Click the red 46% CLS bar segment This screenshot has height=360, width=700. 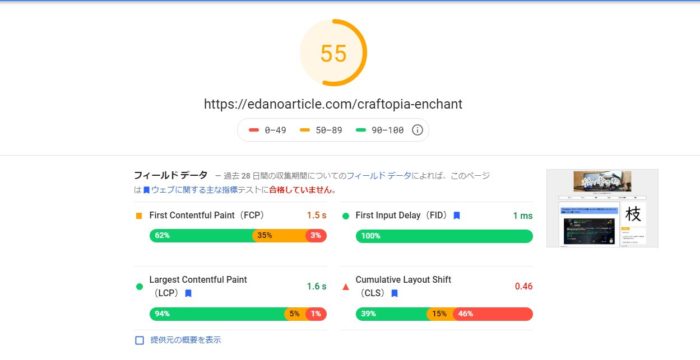(494, 314)
